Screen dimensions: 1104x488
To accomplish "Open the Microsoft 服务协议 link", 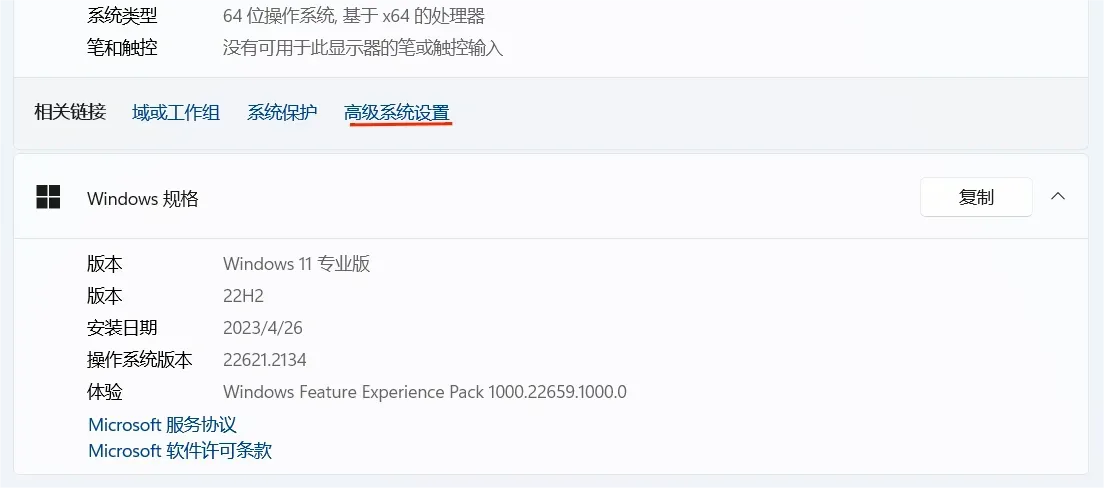I will point(162,425).
